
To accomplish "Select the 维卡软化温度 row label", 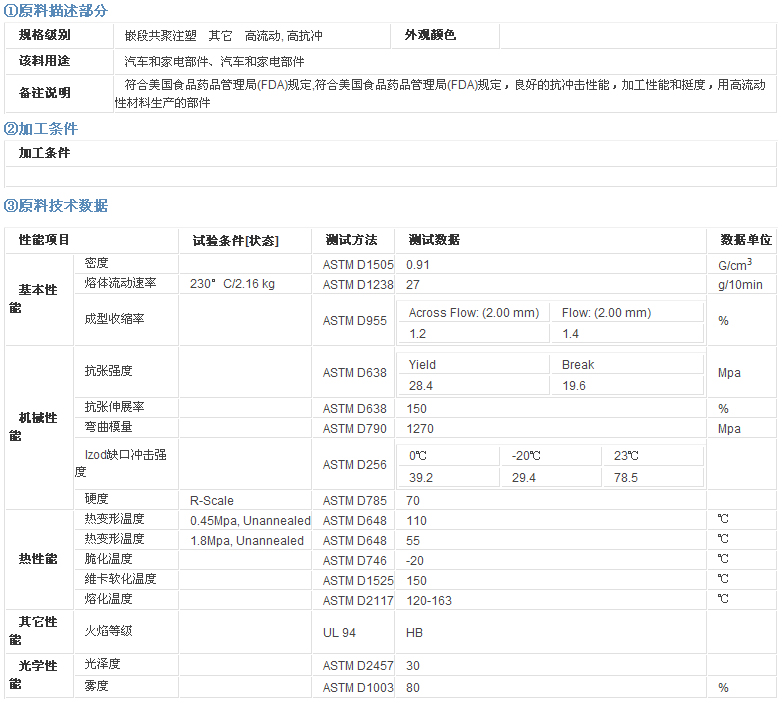I will pos(120,579).
